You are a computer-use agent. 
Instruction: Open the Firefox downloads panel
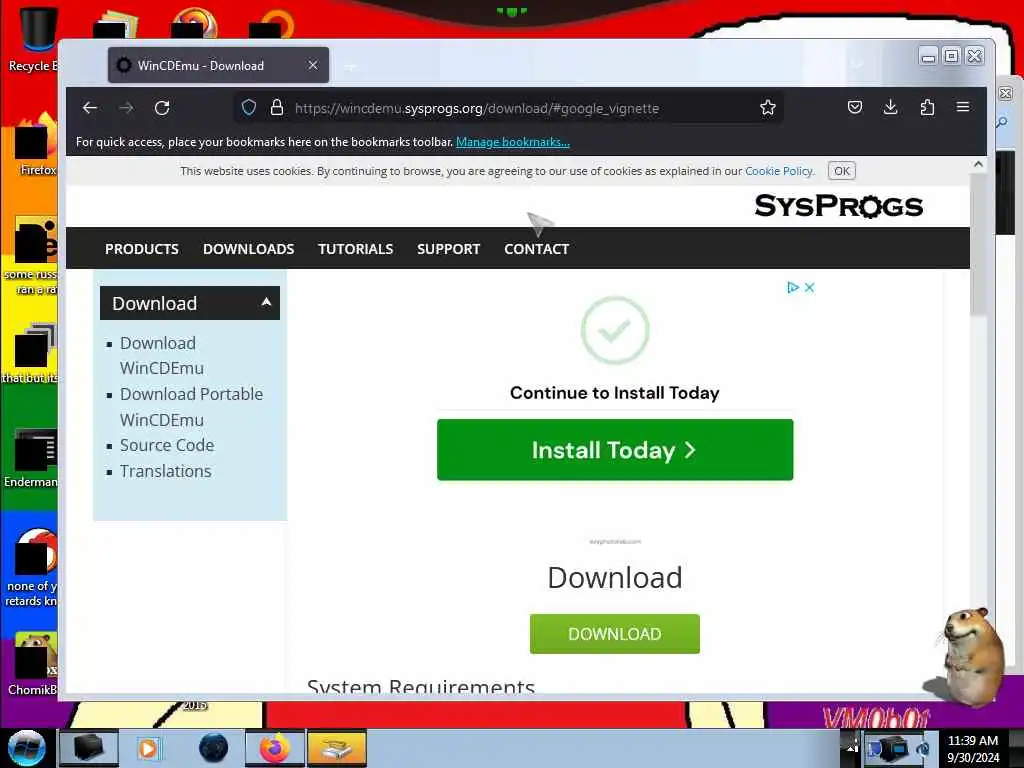pos(890,108)
